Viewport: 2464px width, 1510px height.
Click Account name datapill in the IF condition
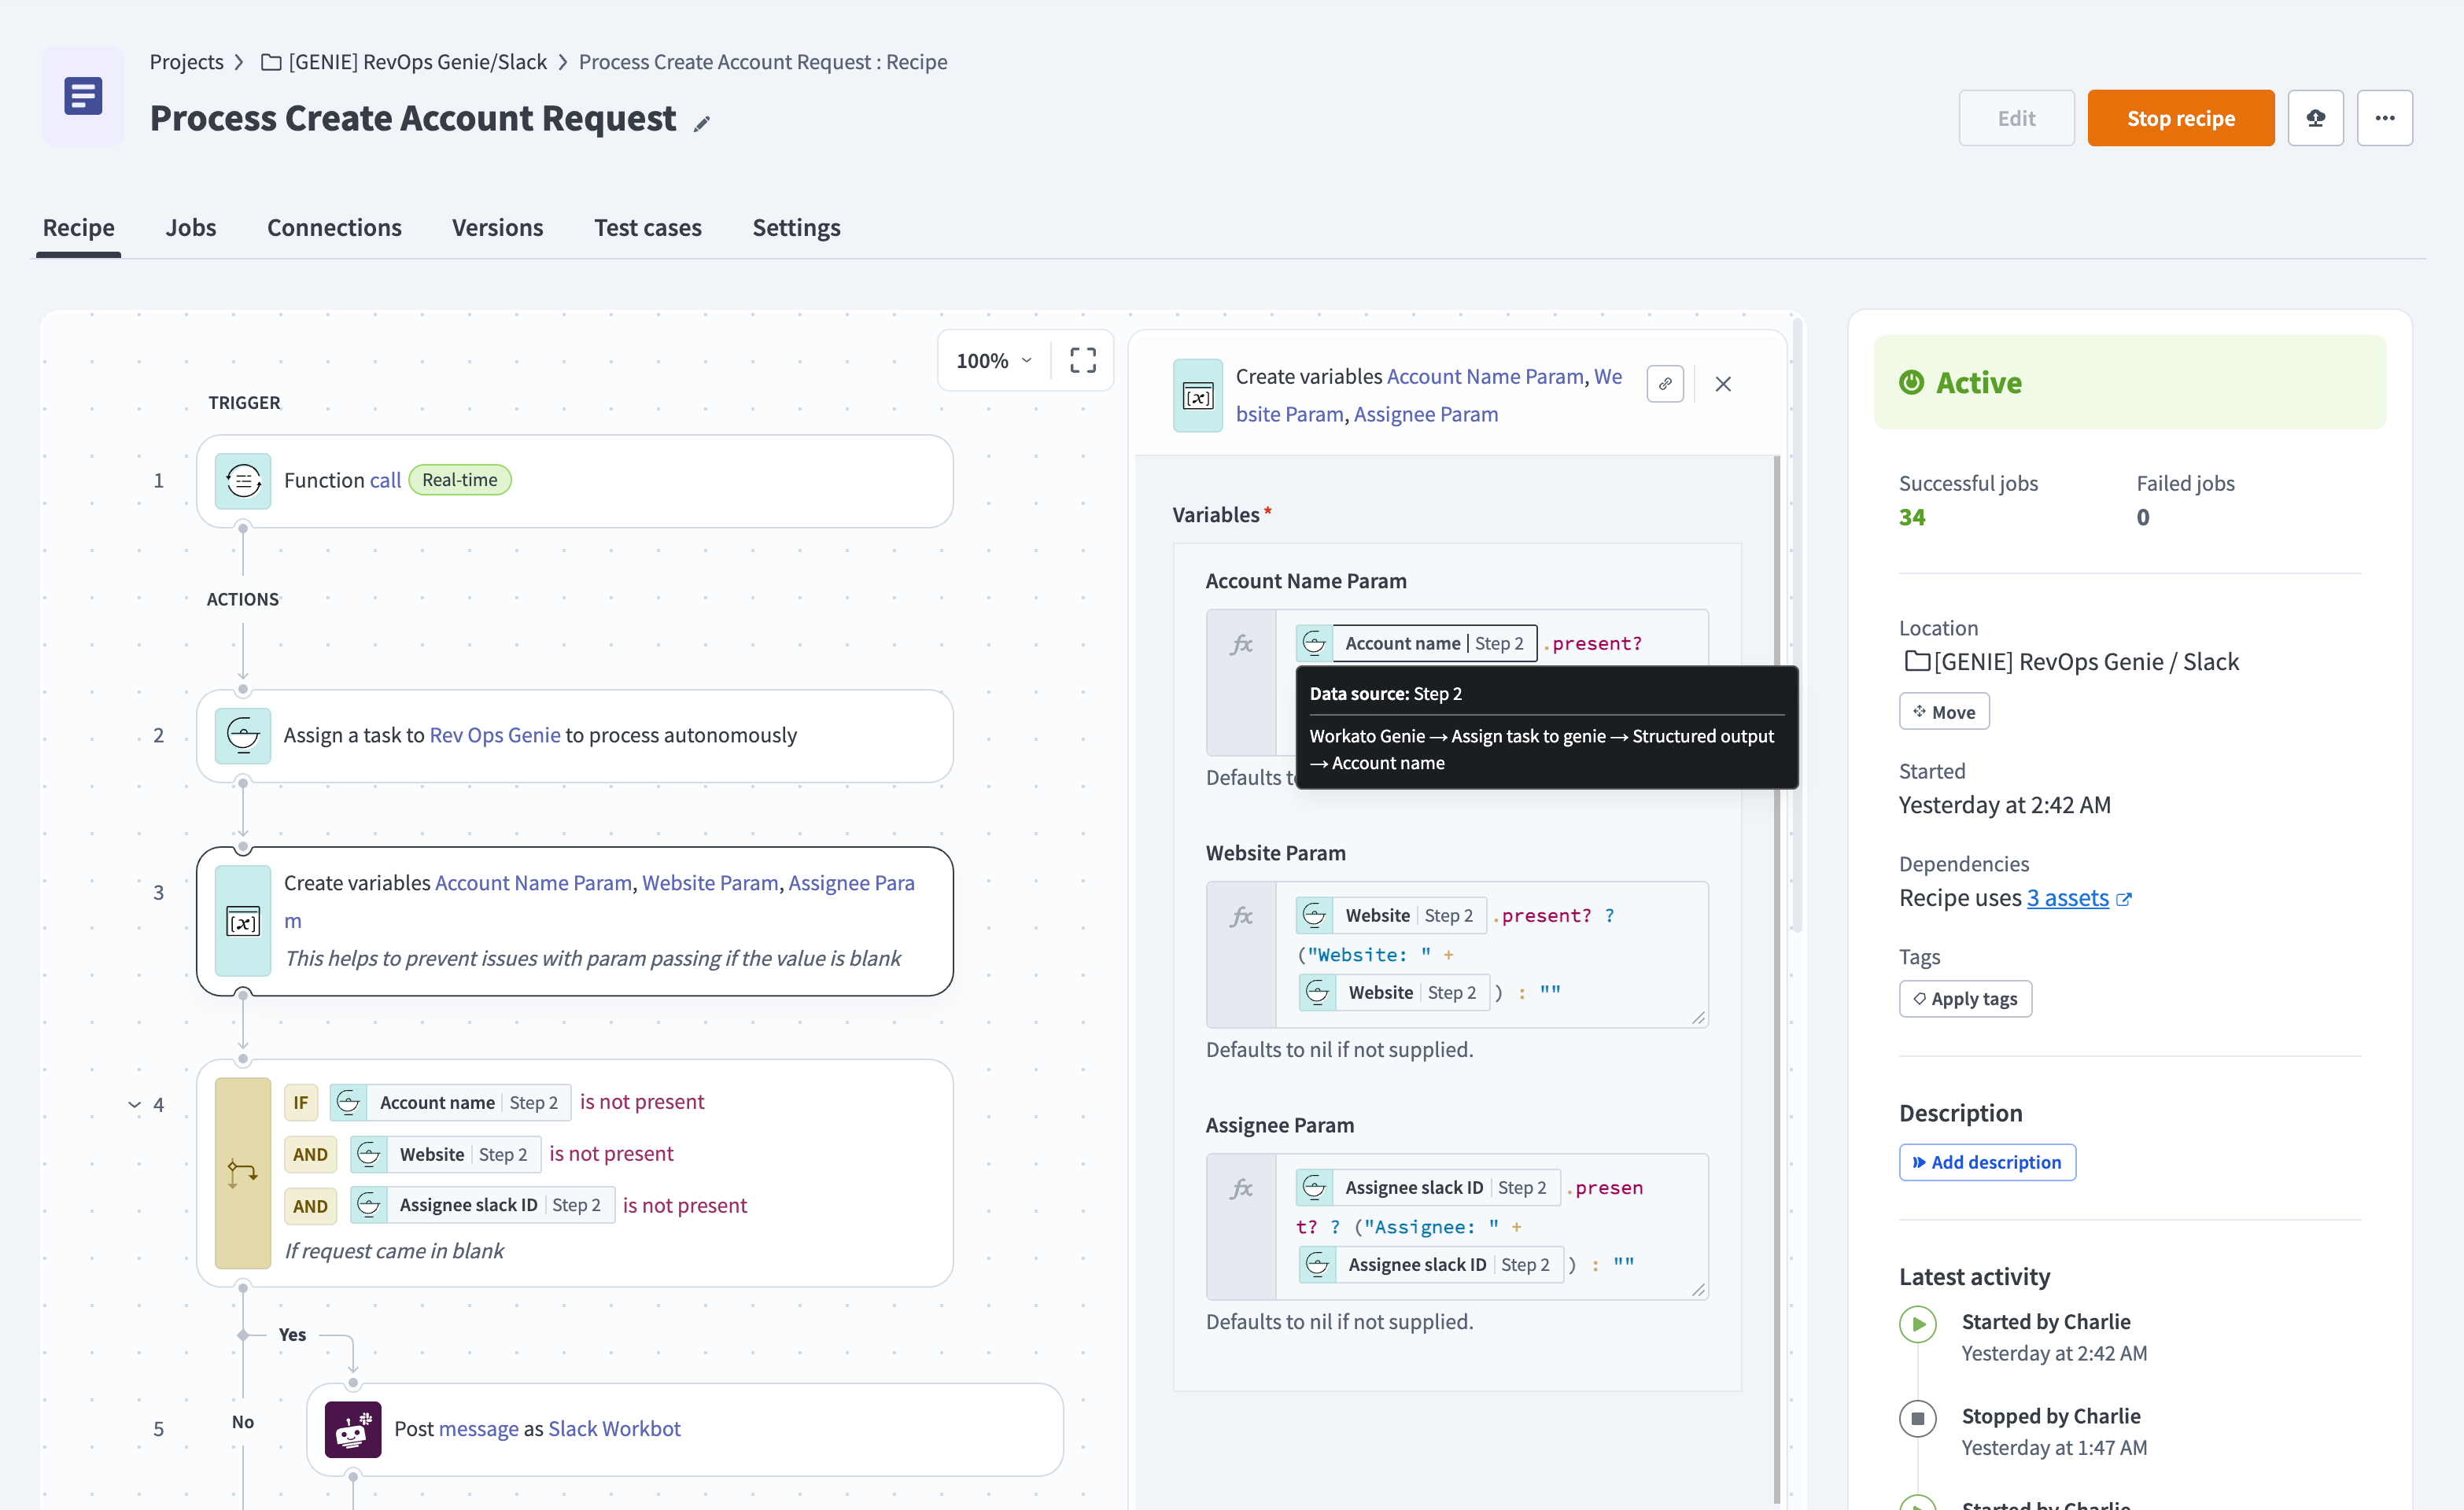click(x=451, y=1102)
